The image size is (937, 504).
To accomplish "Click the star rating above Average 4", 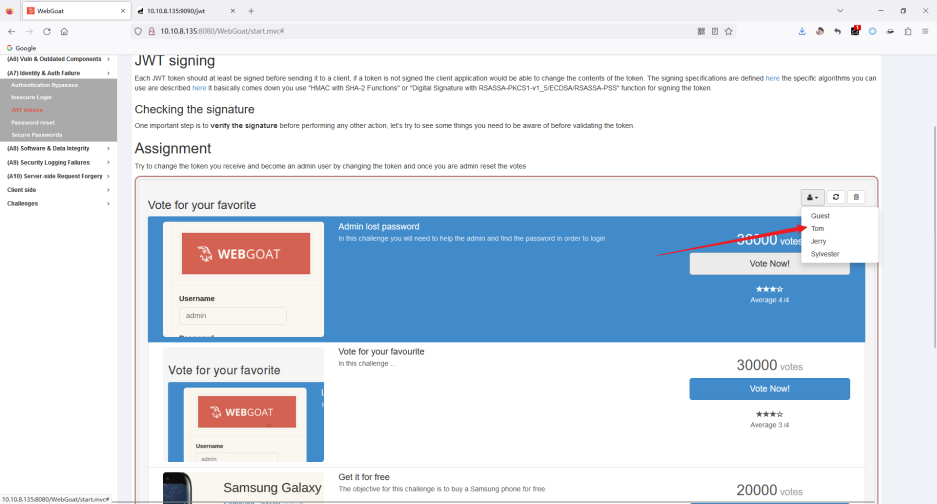I will pyautogui.click(x=769, y=289).
